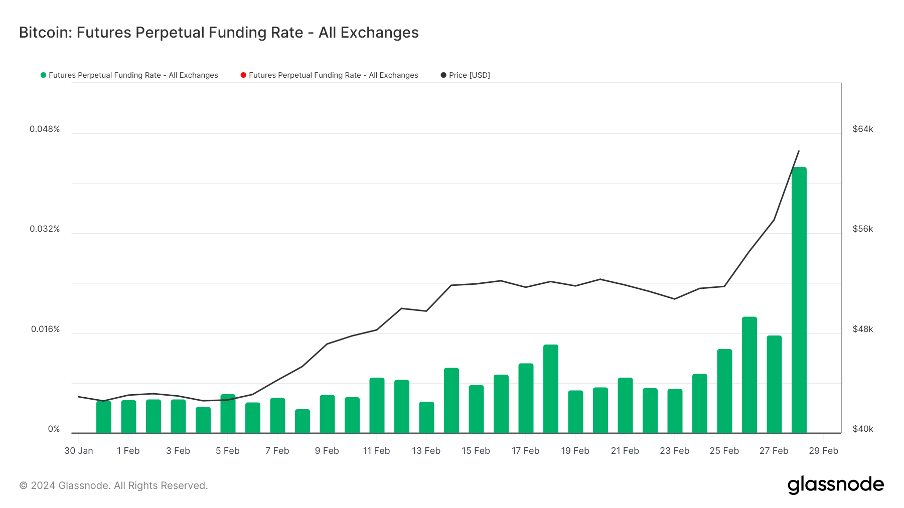904x508 pixels.
Task: Click the green bar above 11 Feb
Action: point(377,405)
